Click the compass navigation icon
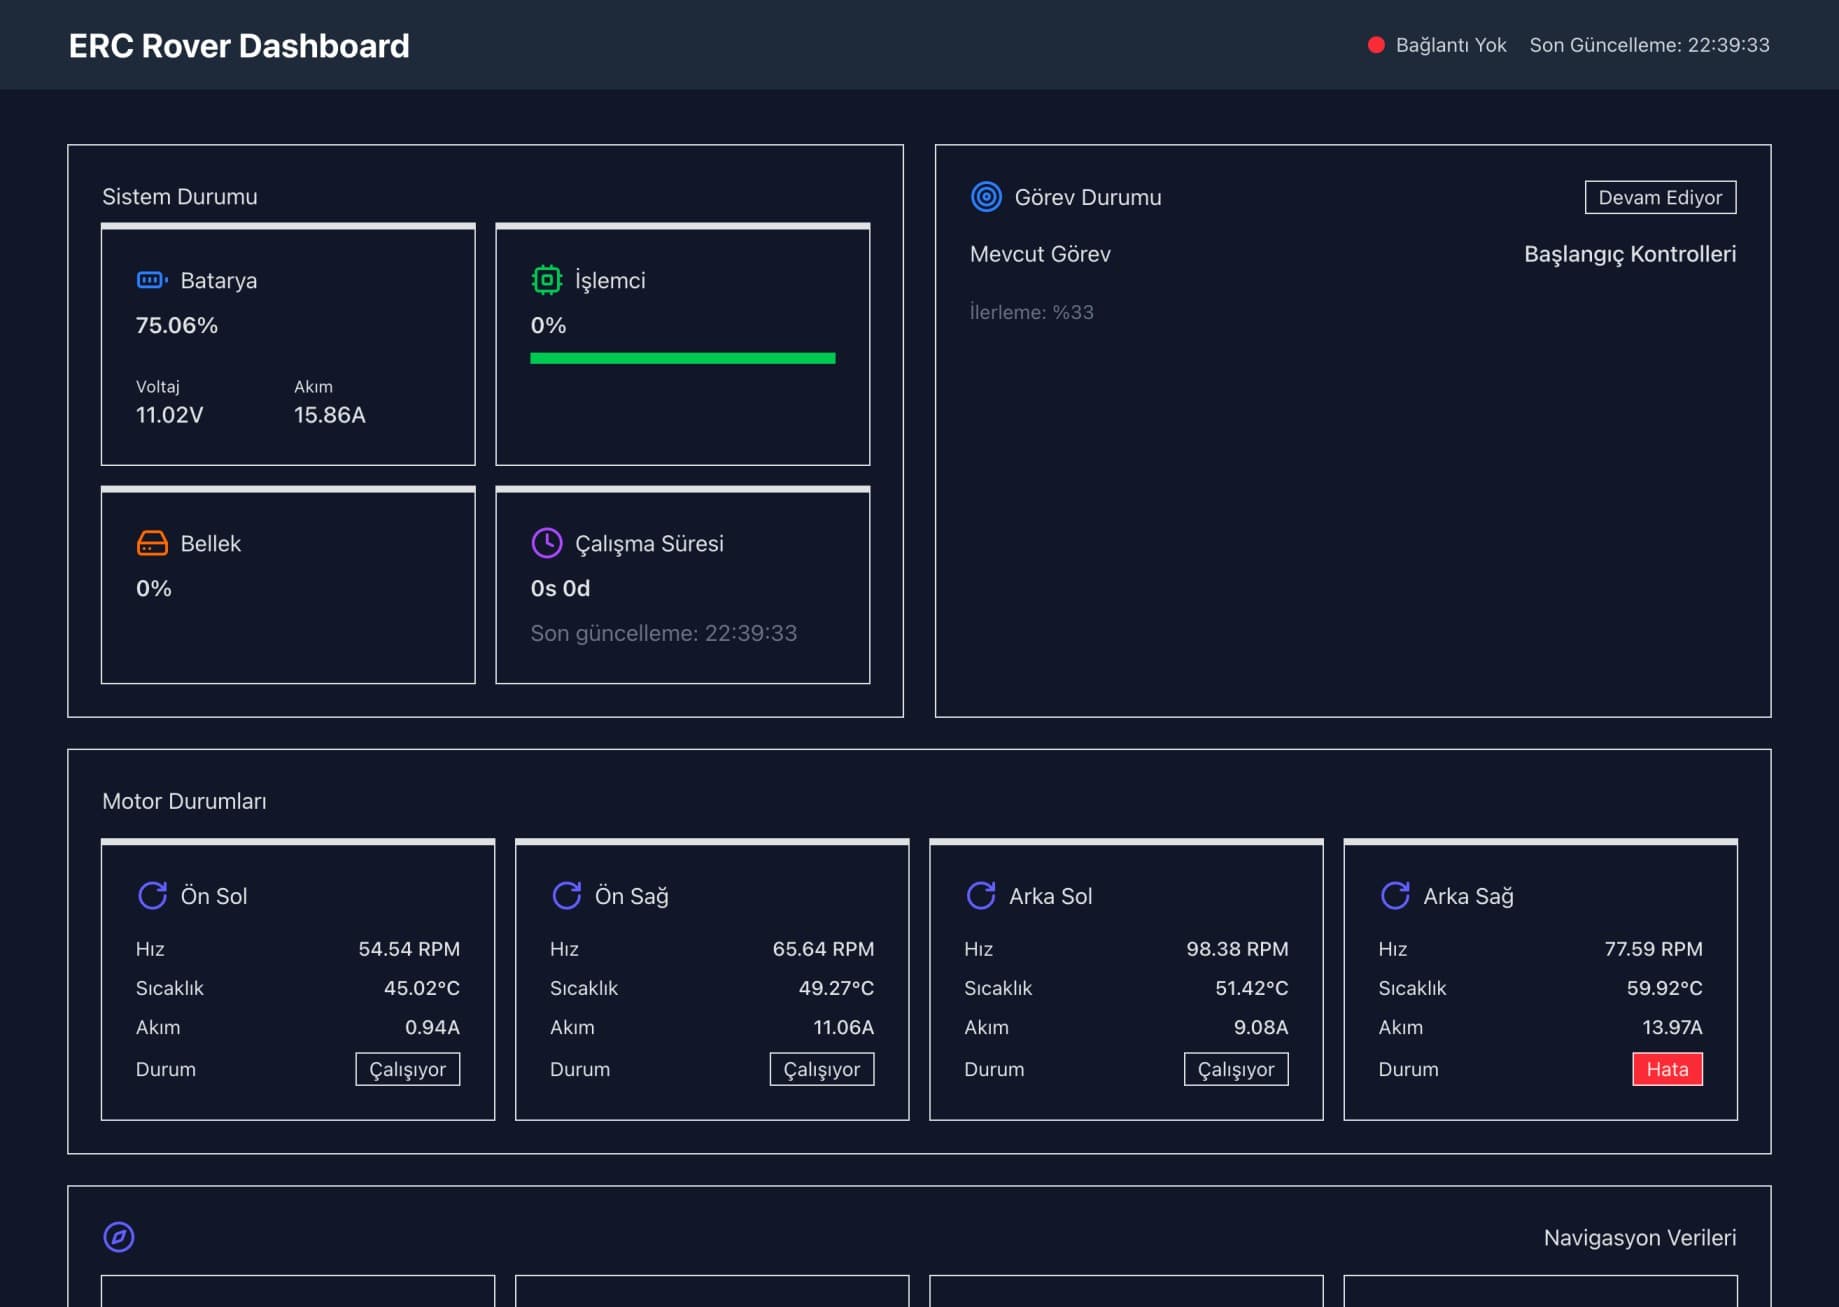1839x1307 pixels. coord(119,1237)
